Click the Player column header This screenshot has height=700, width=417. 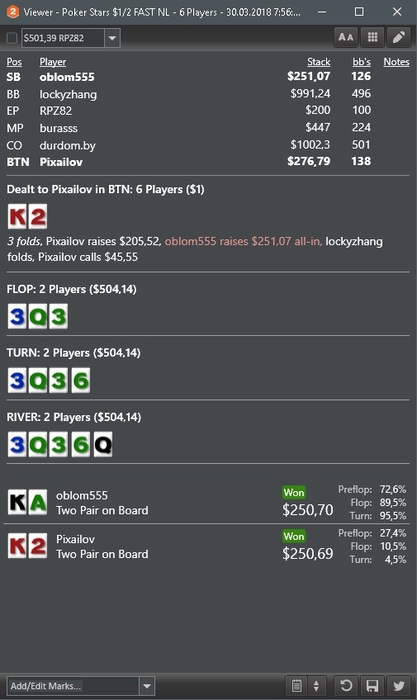(x=53, y=62)
